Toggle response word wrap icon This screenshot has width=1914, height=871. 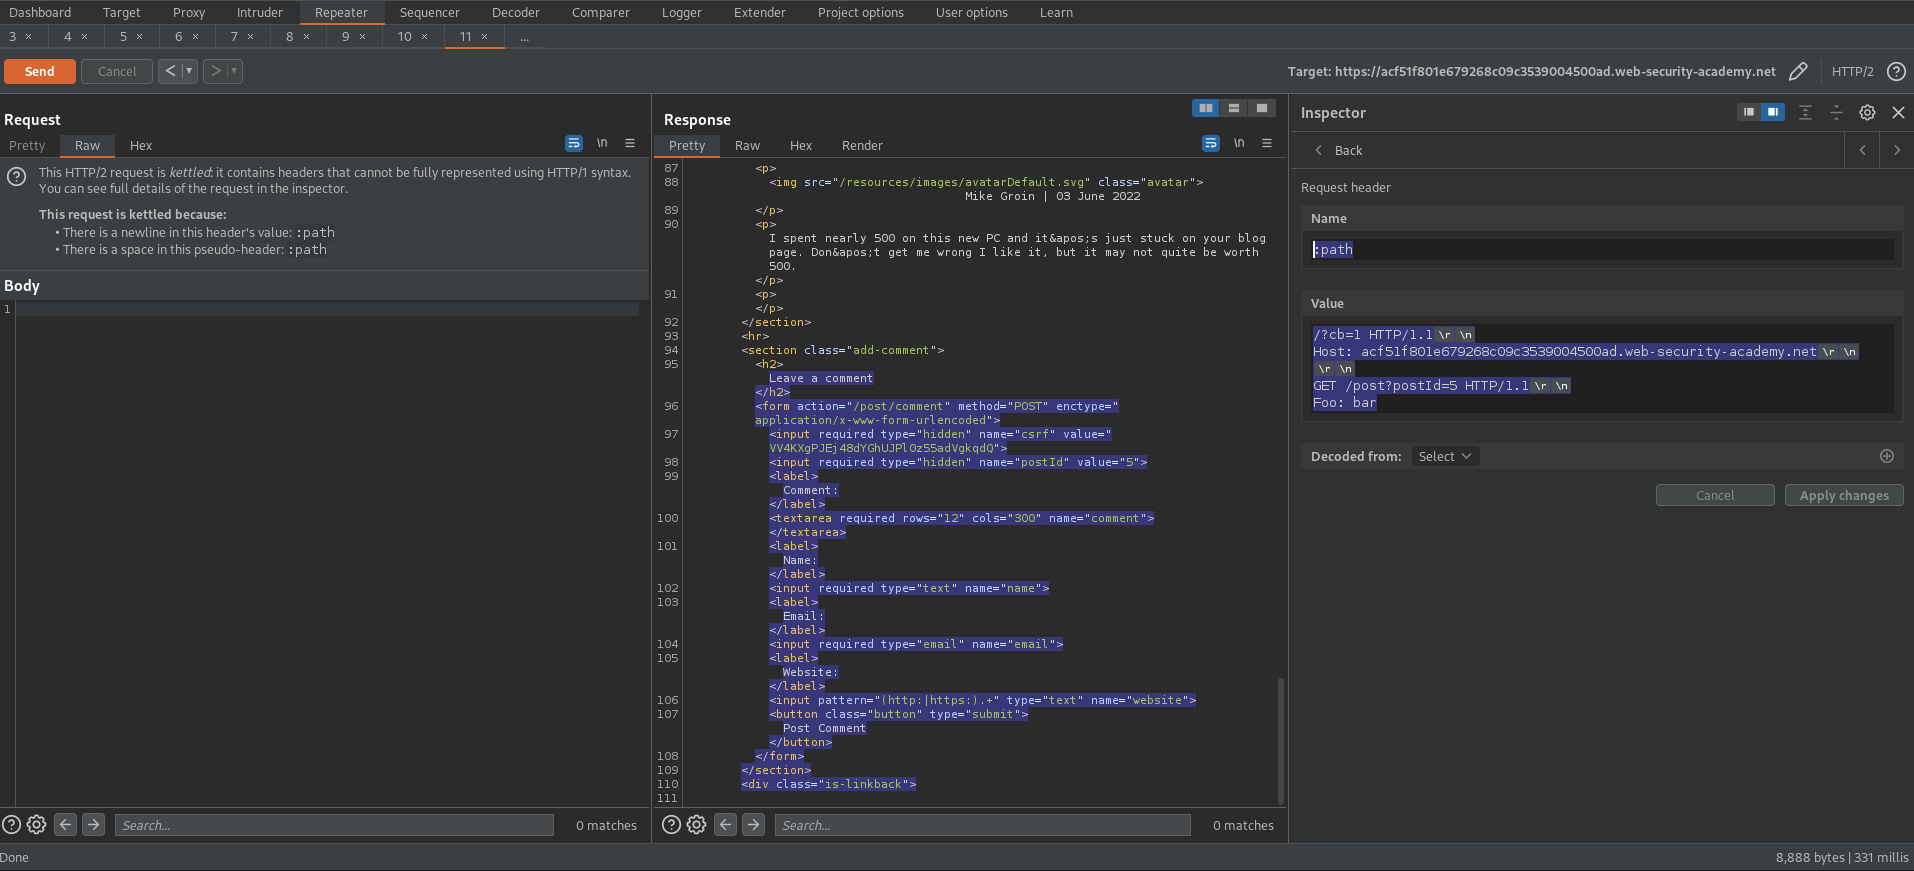click(1211, 143)
